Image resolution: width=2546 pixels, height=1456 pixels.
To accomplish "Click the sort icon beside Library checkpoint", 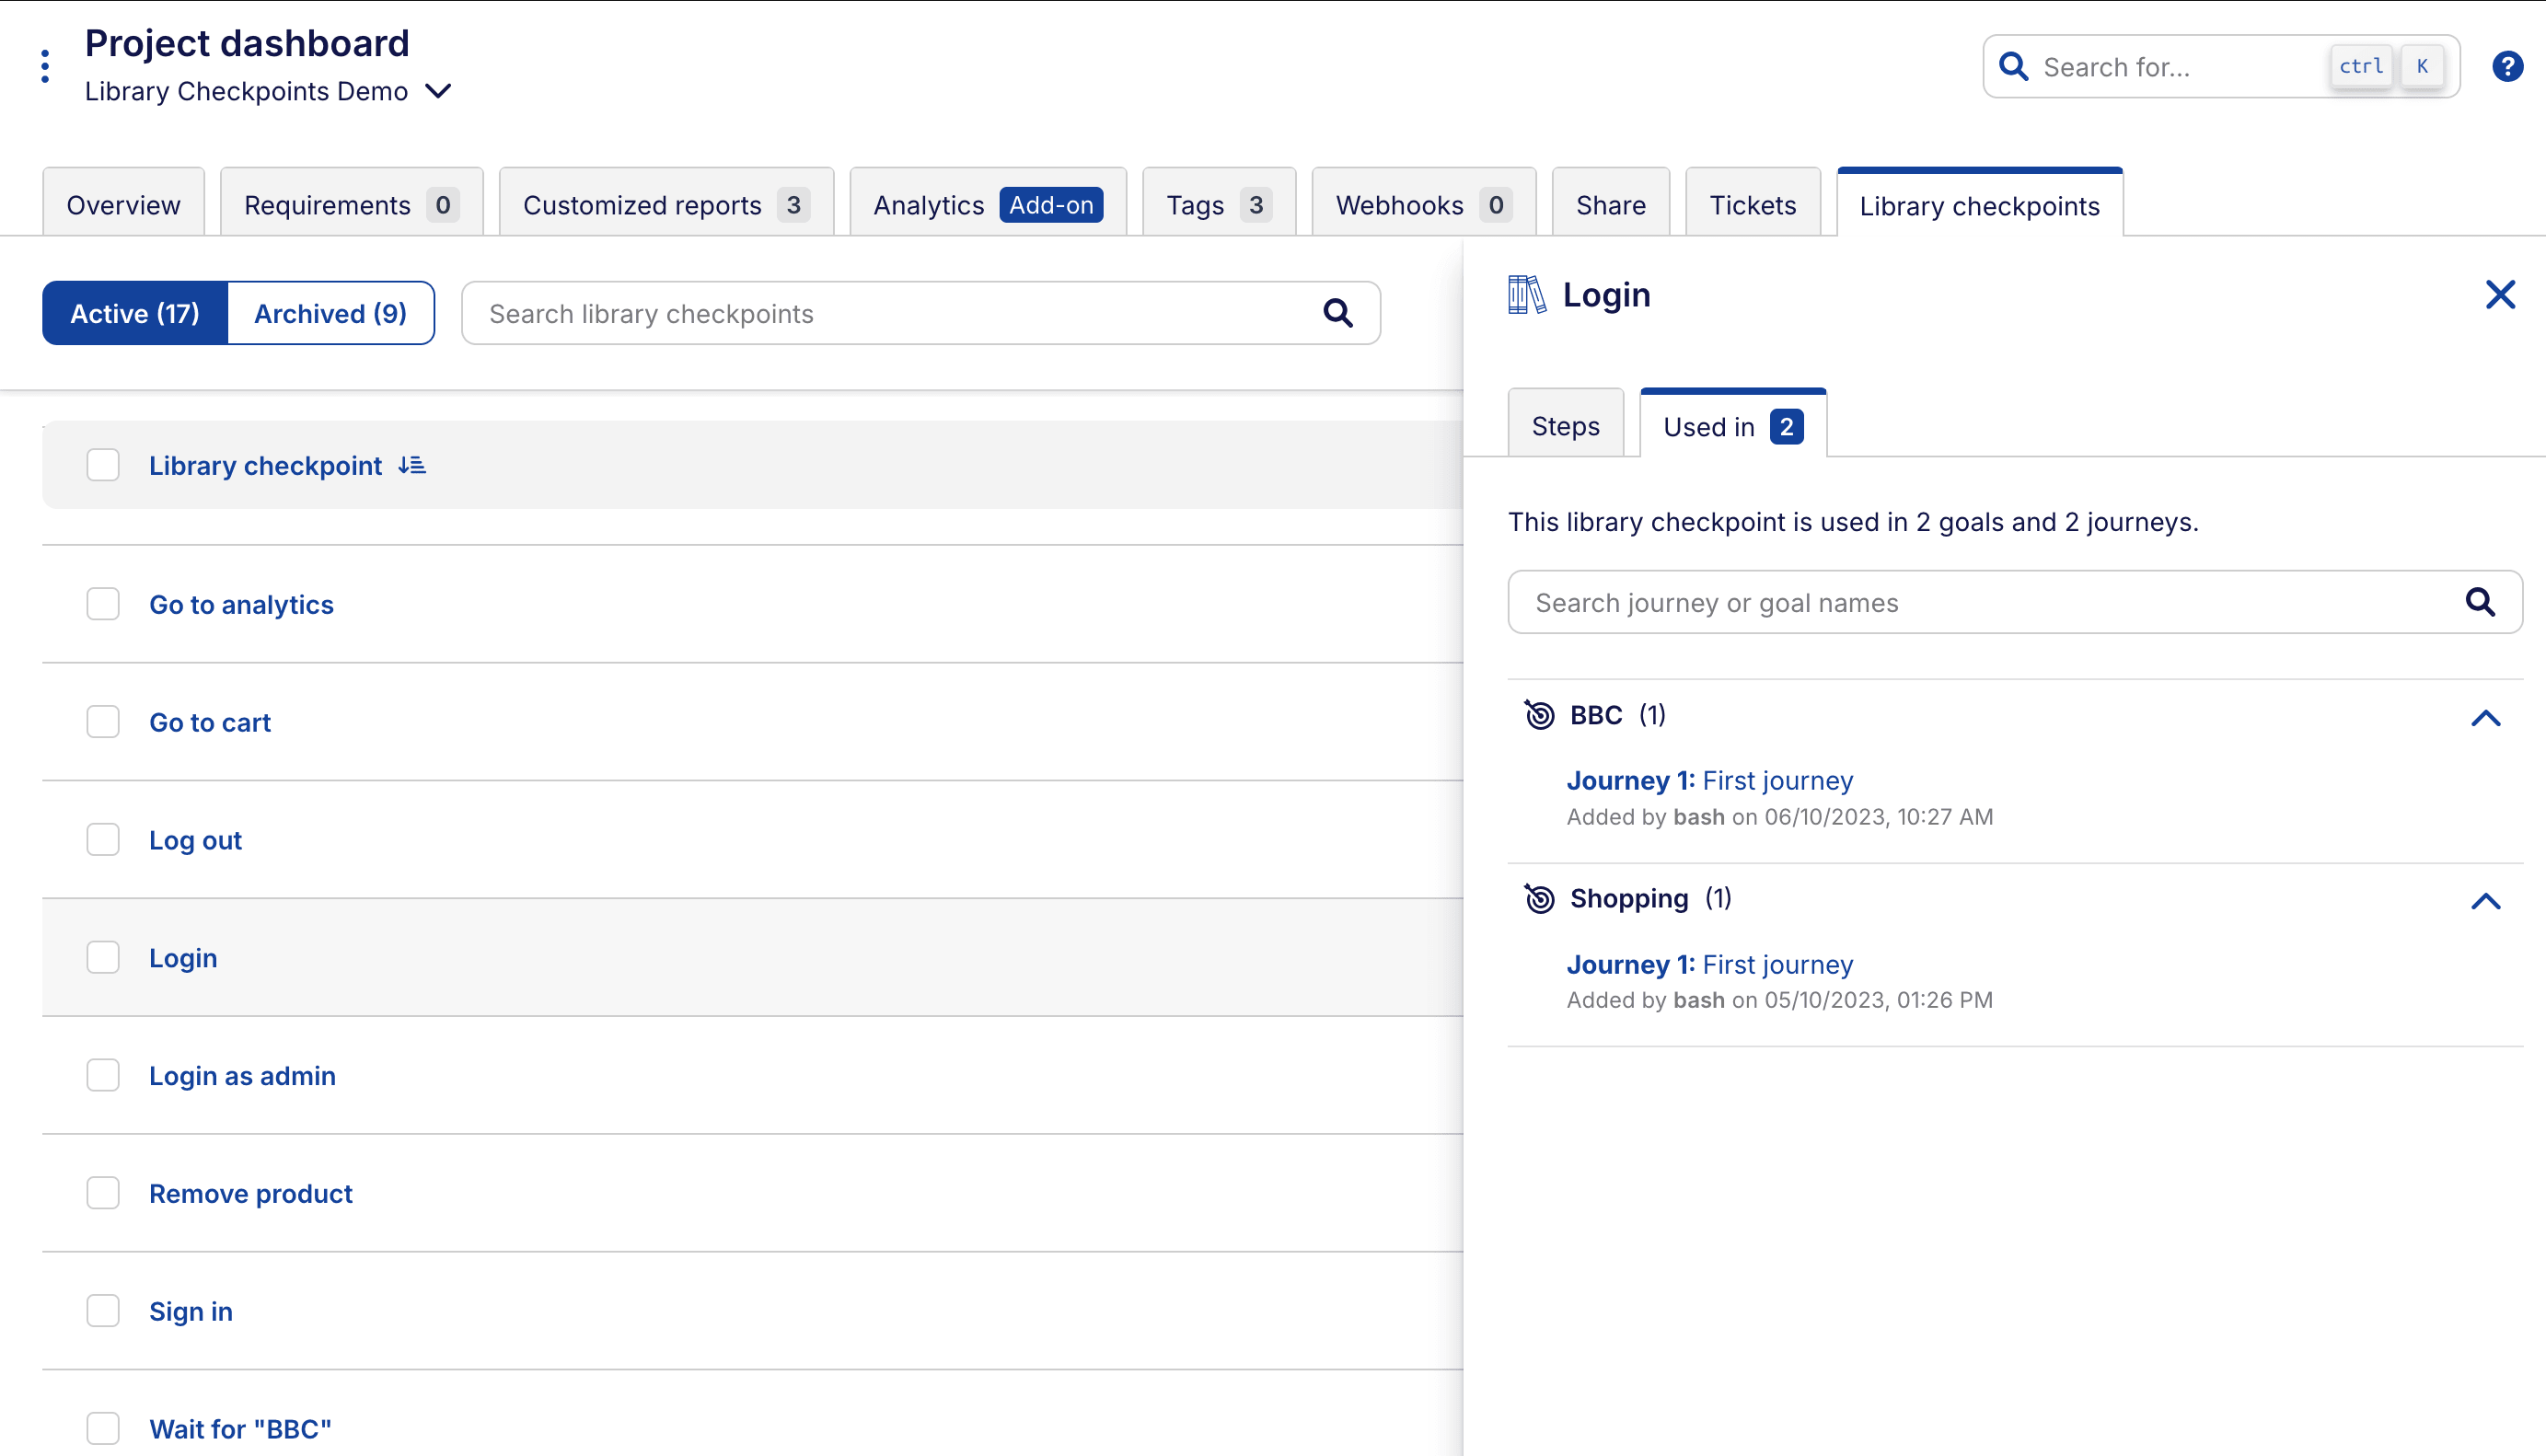I will [412, 466].
